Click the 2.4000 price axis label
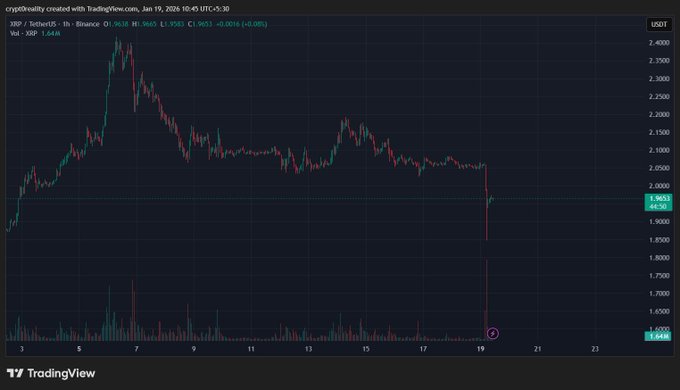Viewport: 680px width, 390px height. 659,43
